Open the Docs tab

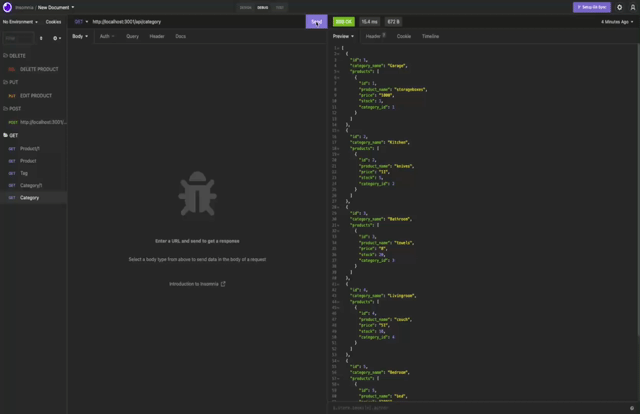point(180,36)
